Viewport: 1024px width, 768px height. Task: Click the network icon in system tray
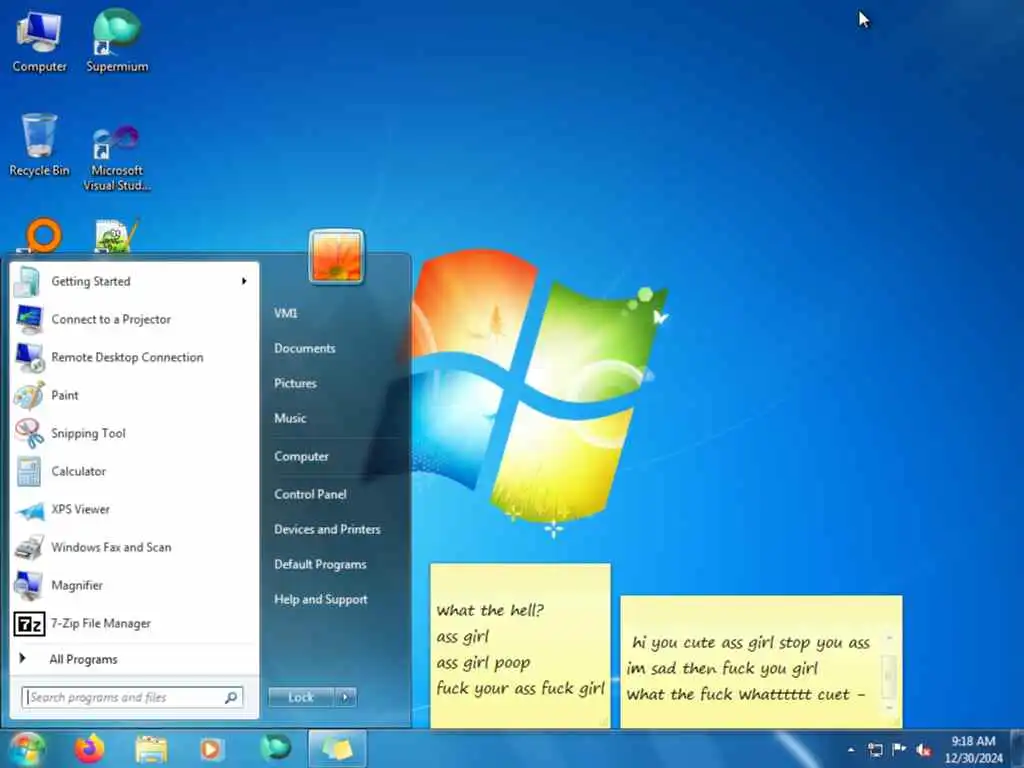[875, 750]
